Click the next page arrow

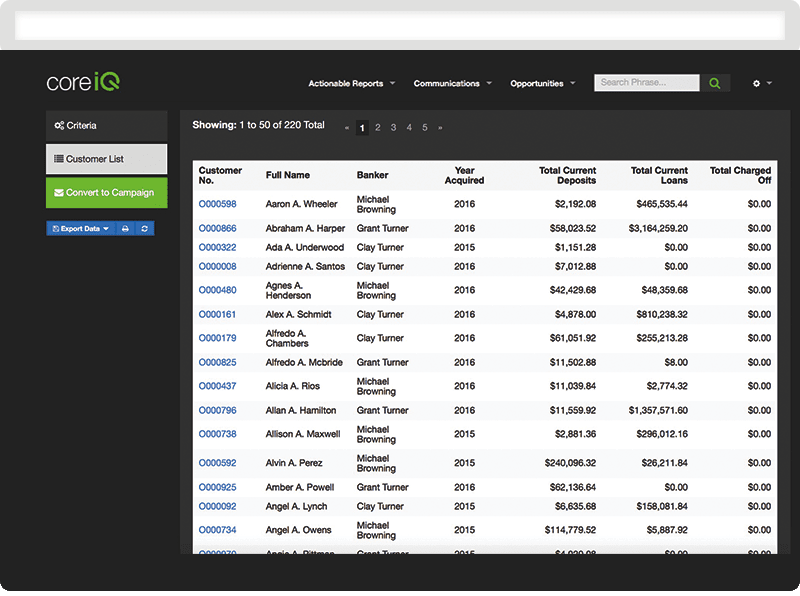tap(440, 128)
